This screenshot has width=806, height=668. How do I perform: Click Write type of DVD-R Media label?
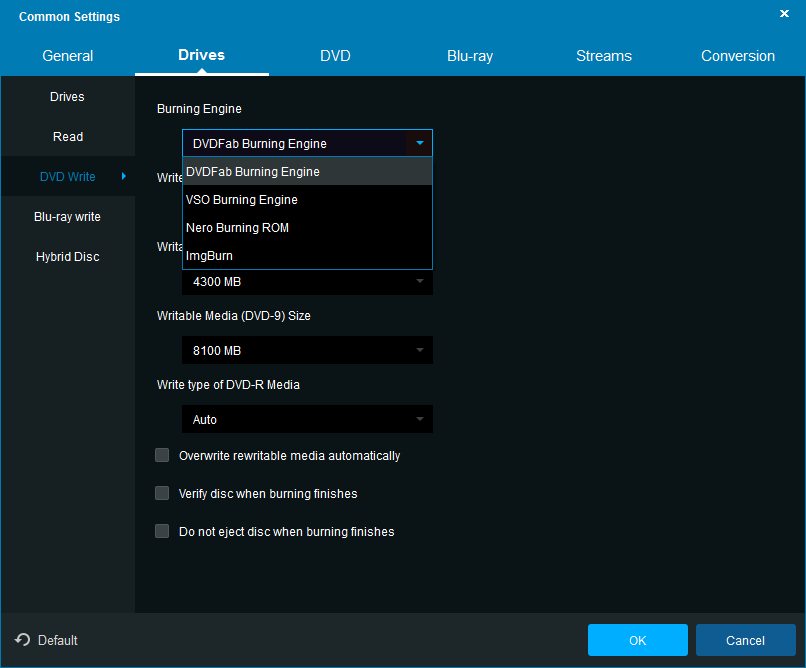[x=228, y=384]
